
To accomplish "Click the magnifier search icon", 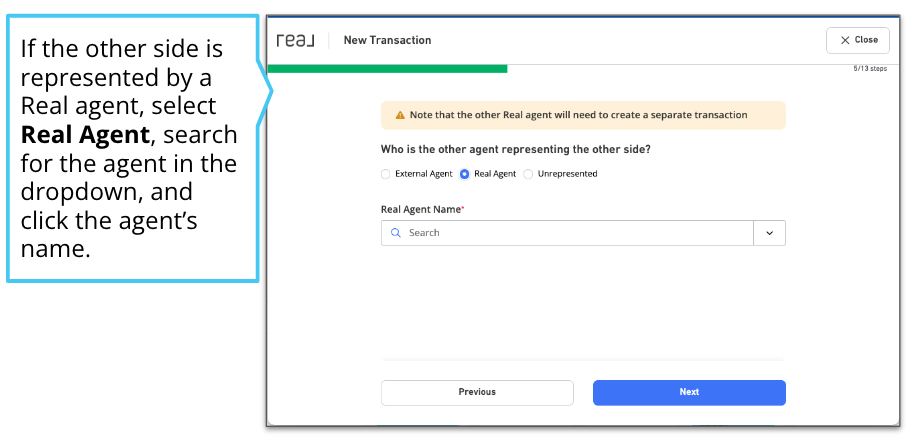I will 396,233.
